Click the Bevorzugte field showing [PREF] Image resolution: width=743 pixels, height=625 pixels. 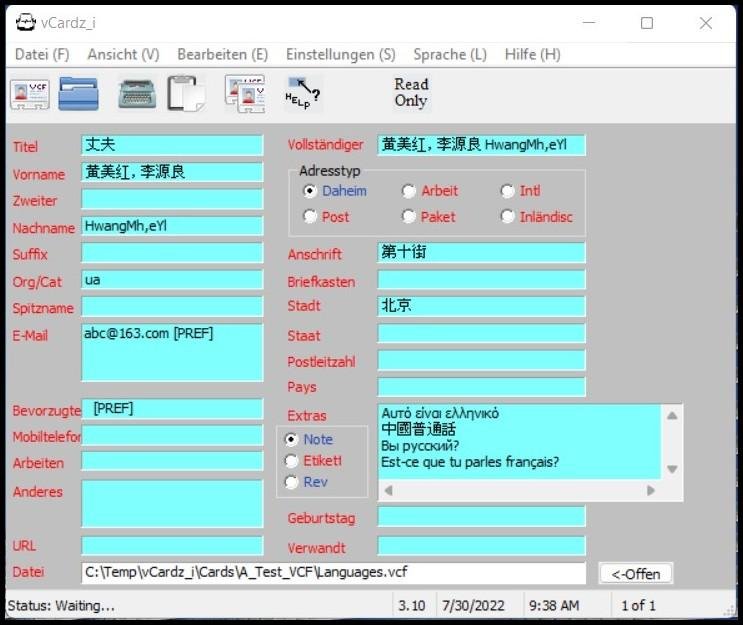pyautogui.click(x=172, y=408)
